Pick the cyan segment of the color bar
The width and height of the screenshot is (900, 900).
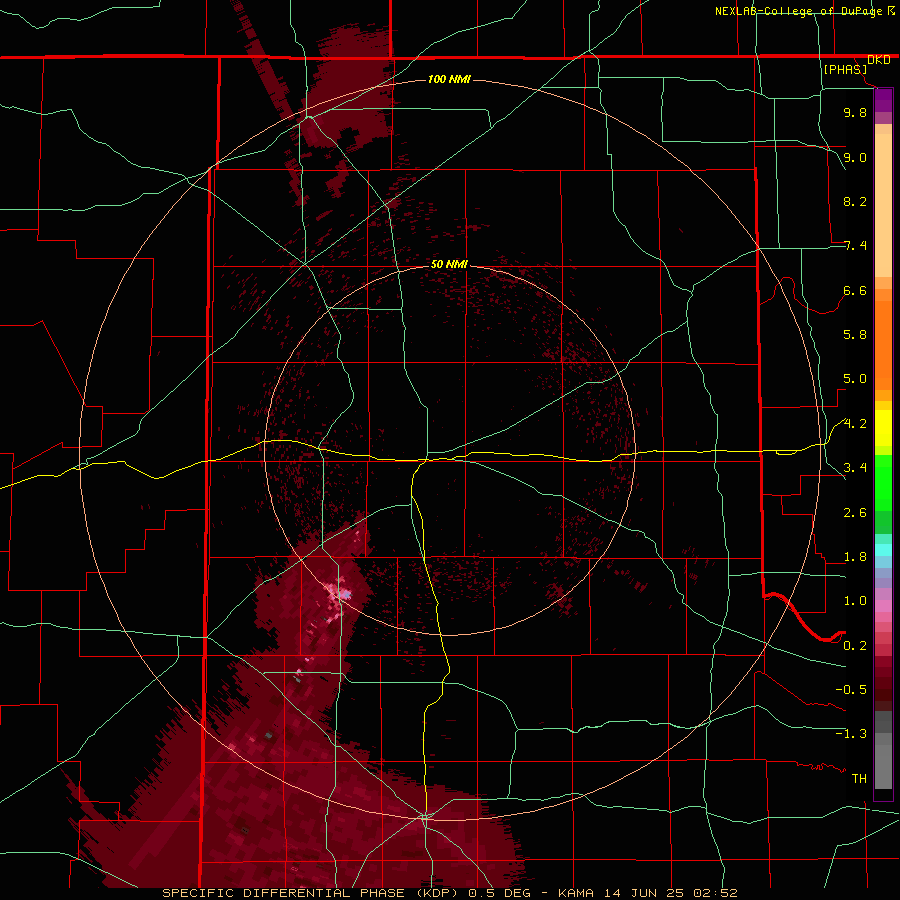(883, 550)
